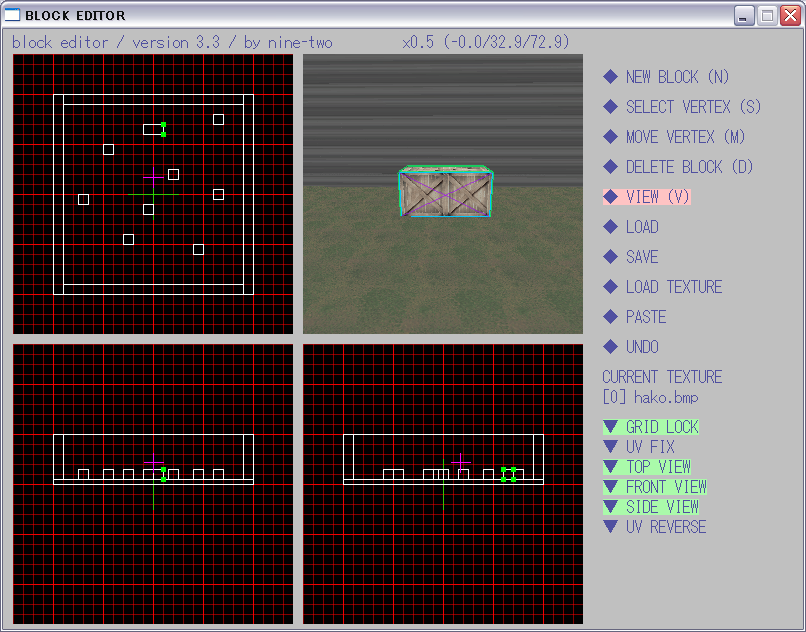The height and width of the screenshot is (632, 806).
Task: Choose LOAD from the command list
Action: [641, 227]
